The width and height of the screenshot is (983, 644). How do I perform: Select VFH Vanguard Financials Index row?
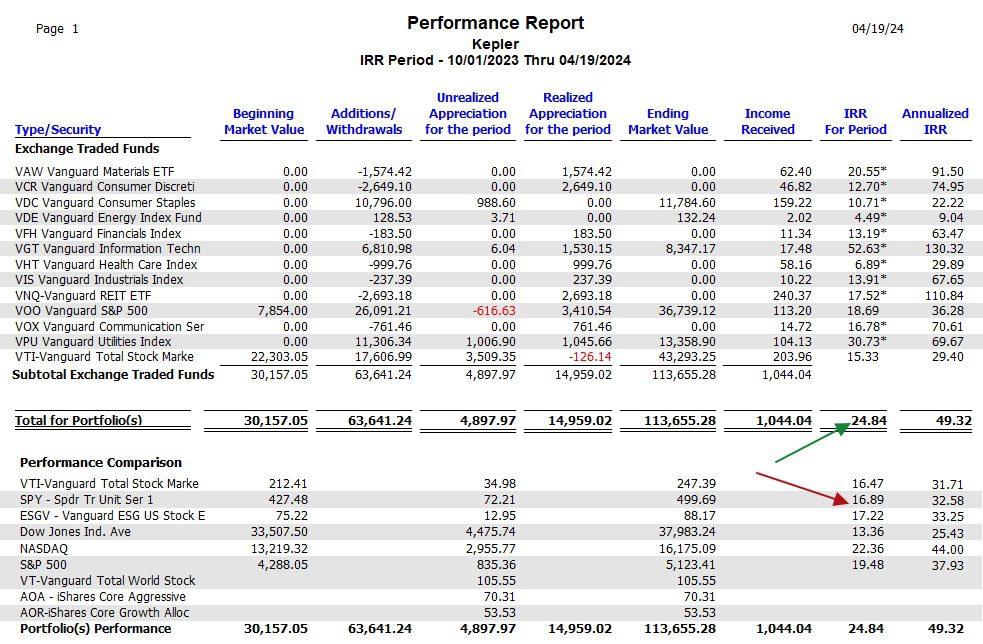click(x=492, y=233)
